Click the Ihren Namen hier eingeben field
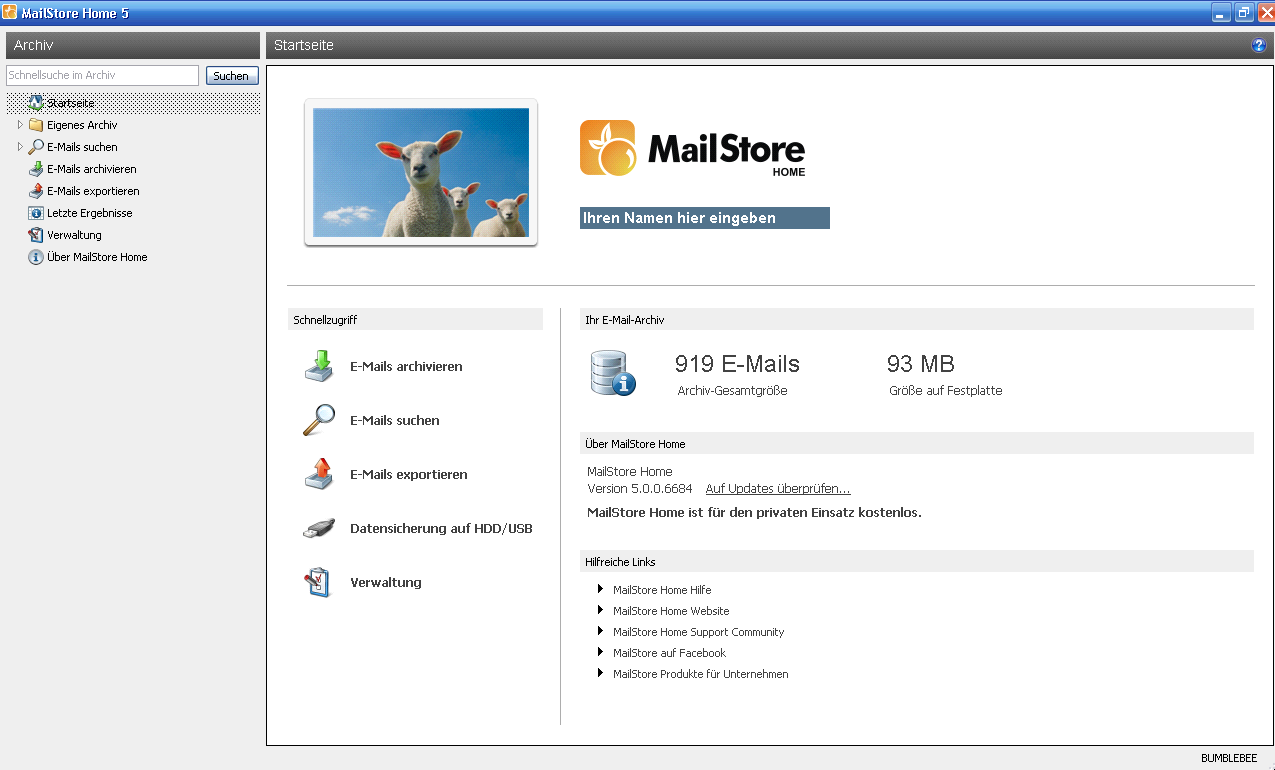 coord(704,218)
